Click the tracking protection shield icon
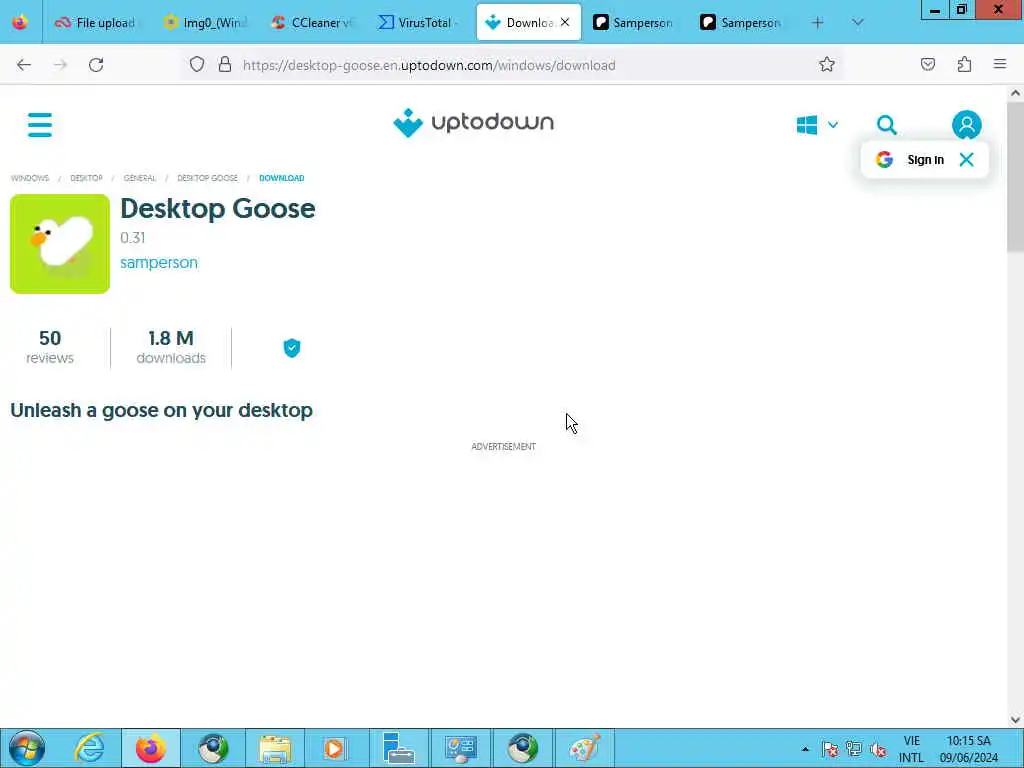The height and width of the screenshot is (768, 1024). [197, 64]
